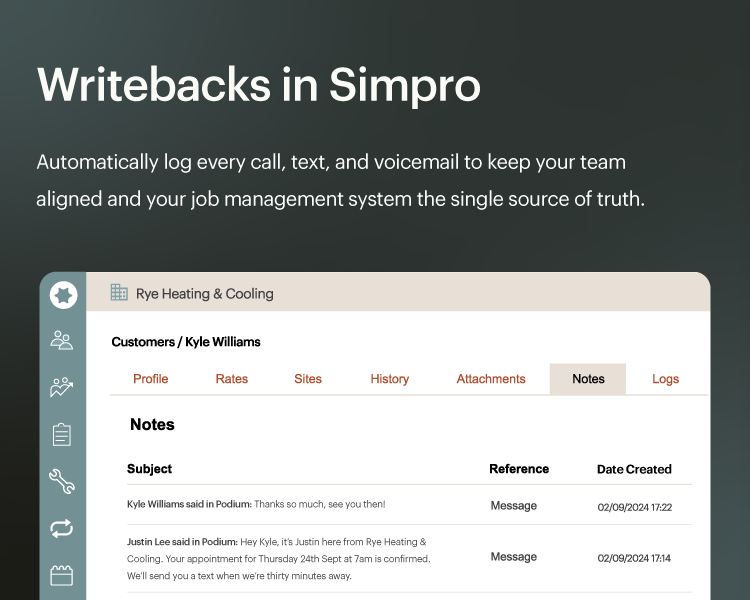Open the clipboard jobs sidebar icon

[62, 434]
